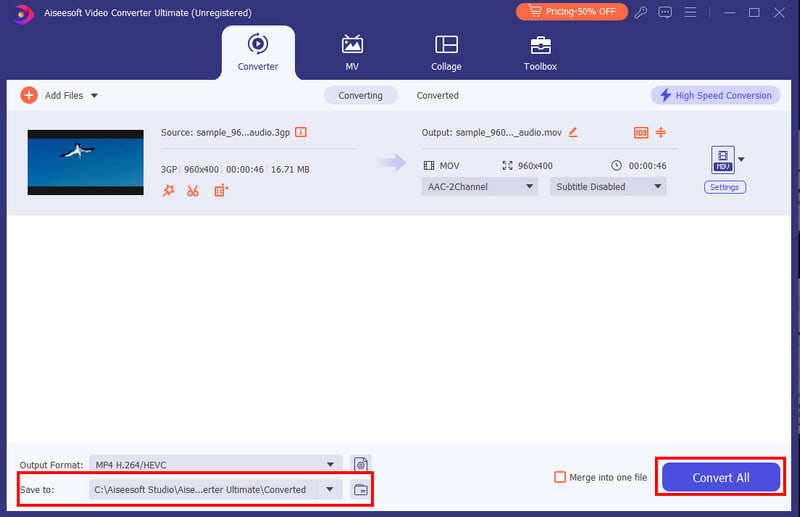The width and height of the screenshot is (800, 517).
Task: Minimize the application window
Action: [x=730, y=12]
